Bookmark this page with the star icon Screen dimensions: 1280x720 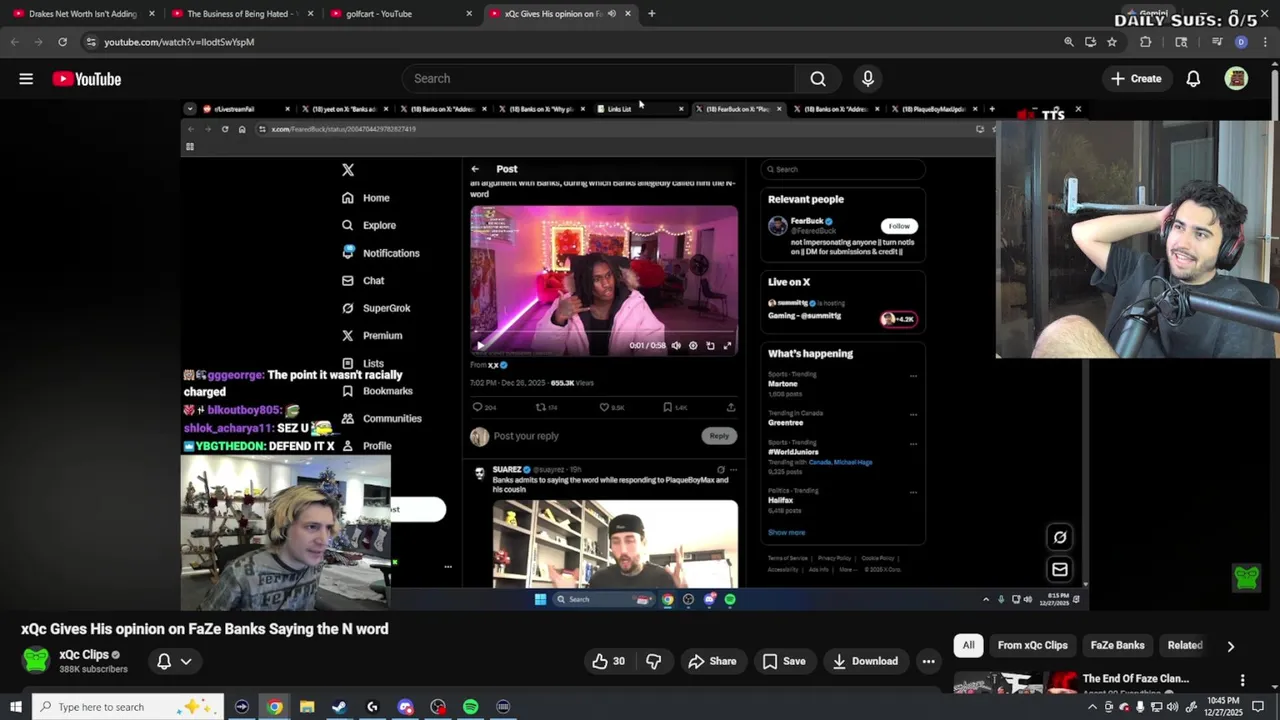(1112, 42)
